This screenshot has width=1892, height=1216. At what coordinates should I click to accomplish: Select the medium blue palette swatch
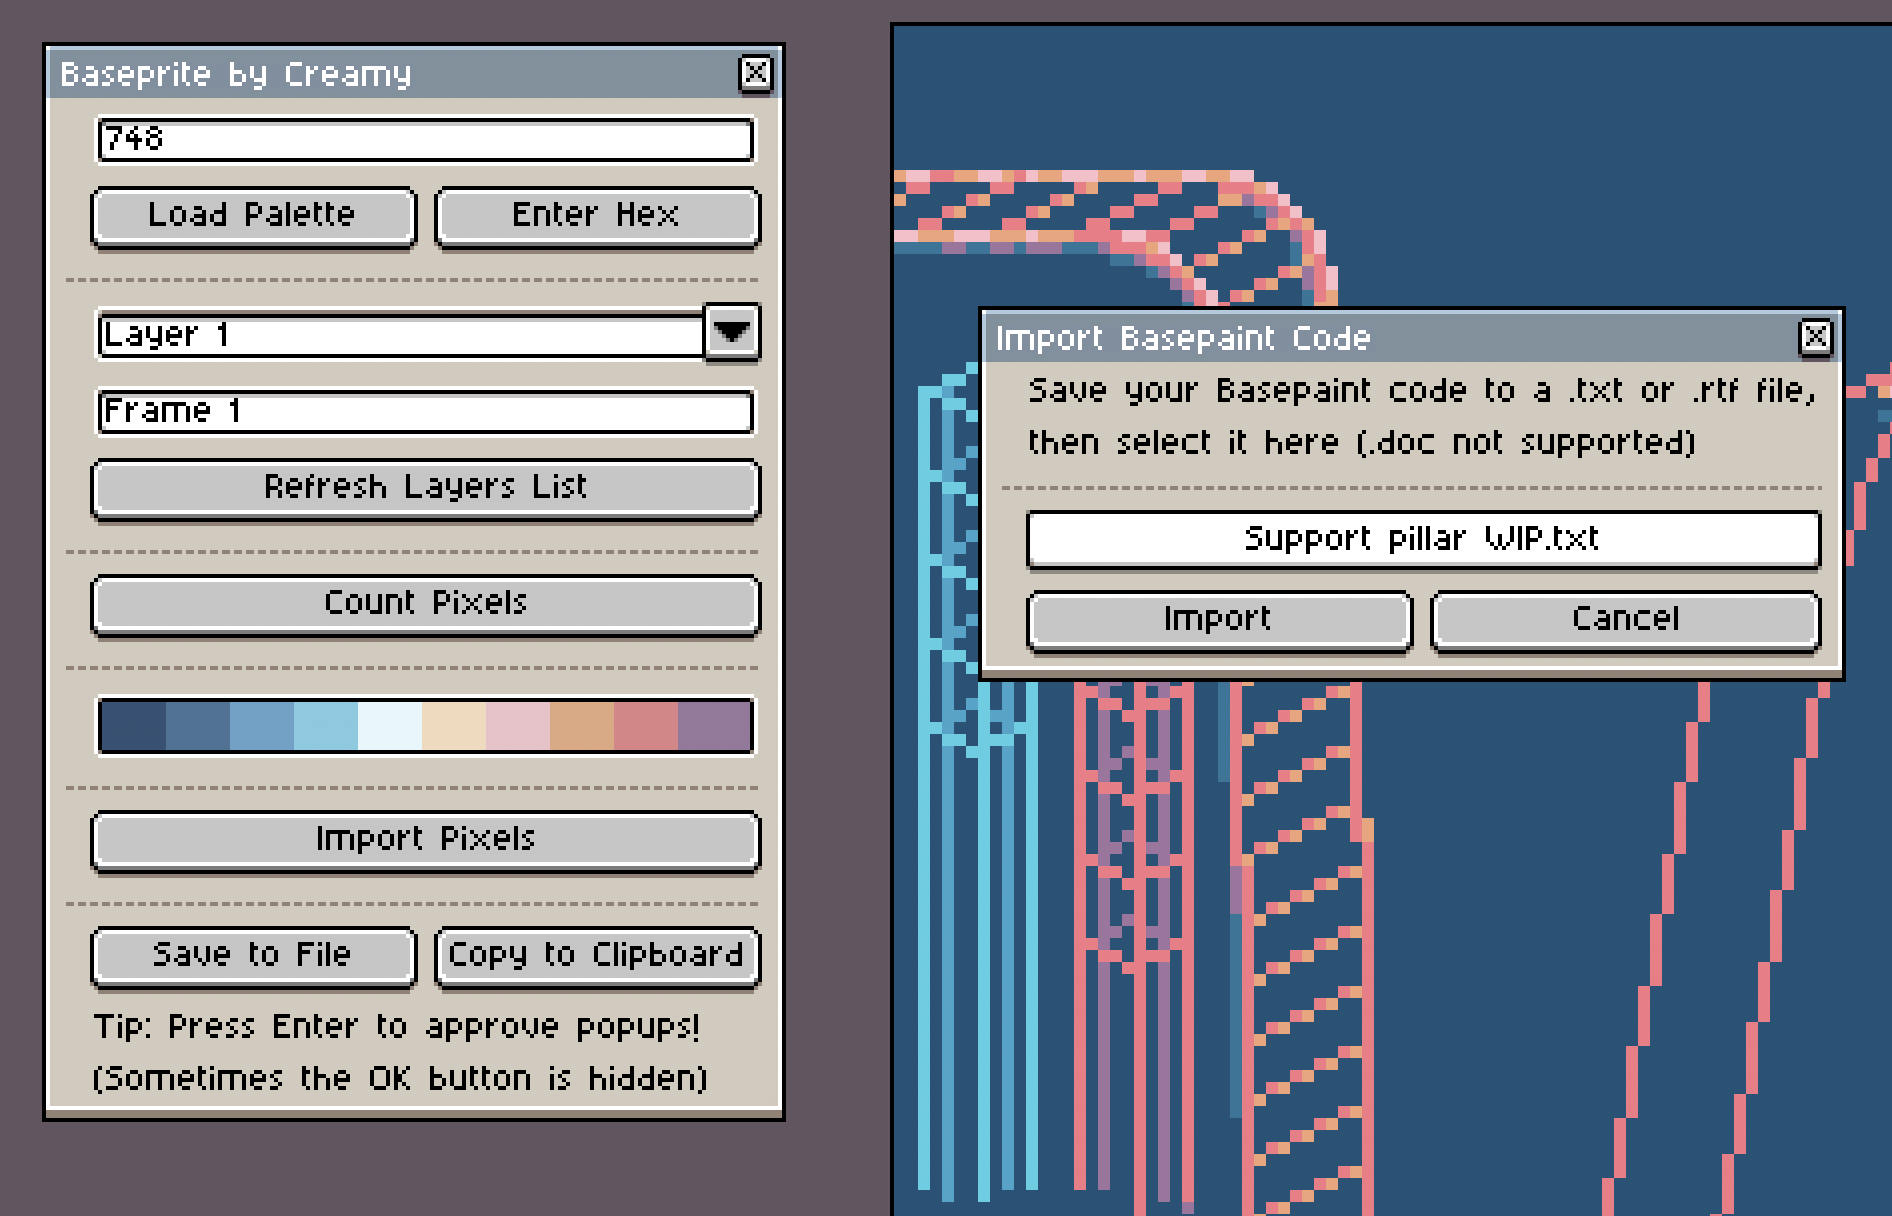pos(262,725)
